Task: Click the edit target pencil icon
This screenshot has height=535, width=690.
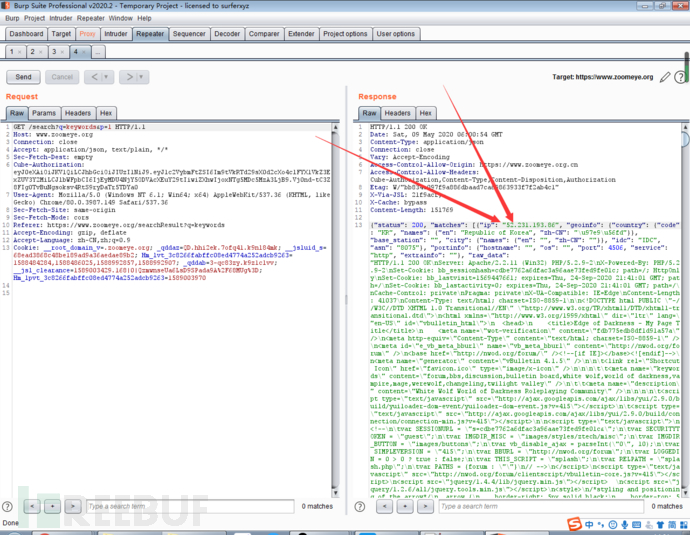Action: click(665, 77)
